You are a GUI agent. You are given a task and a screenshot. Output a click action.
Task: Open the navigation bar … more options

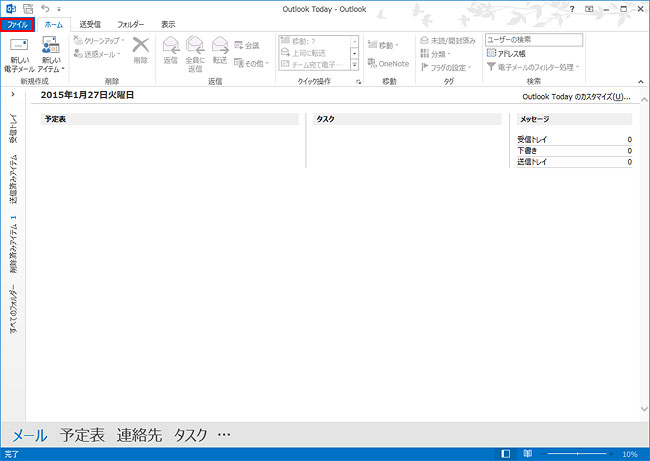[224, 434]
